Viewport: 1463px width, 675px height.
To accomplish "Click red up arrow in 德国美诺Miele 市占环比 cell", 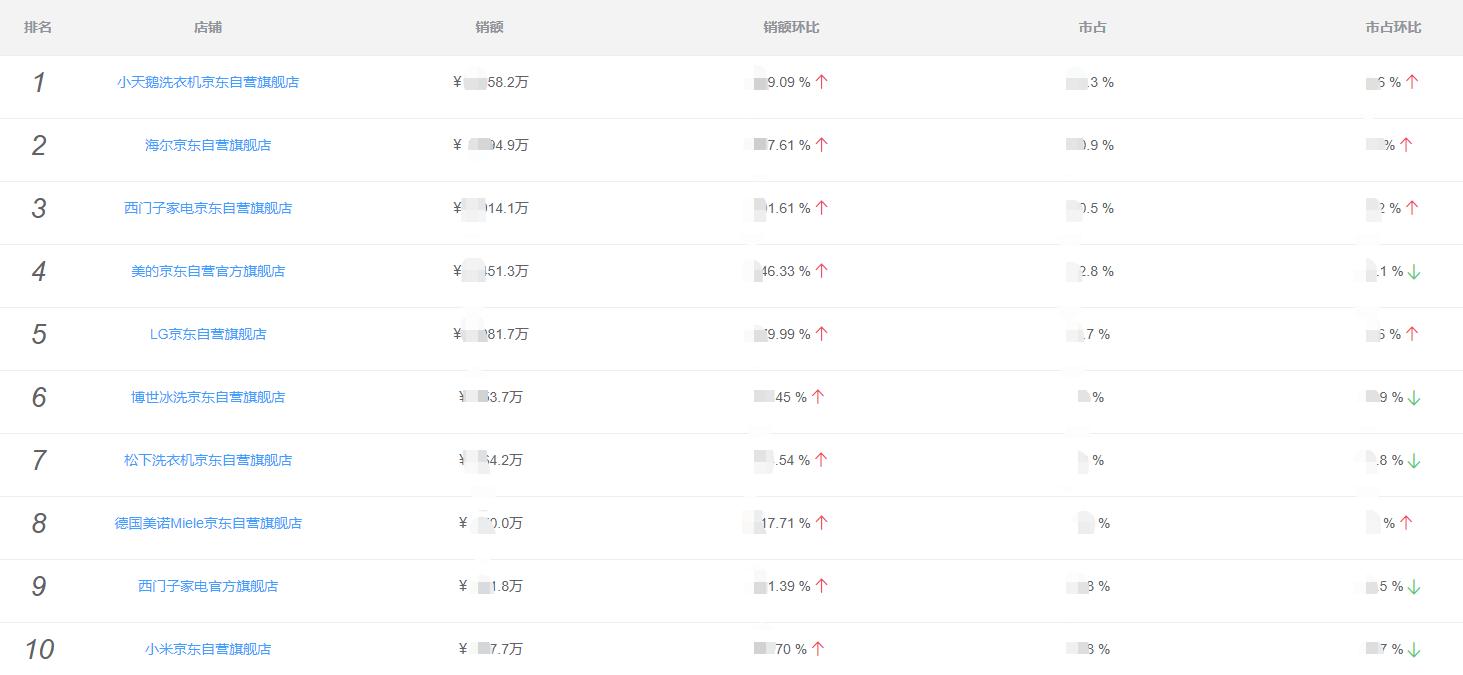I will point(1406,523).
